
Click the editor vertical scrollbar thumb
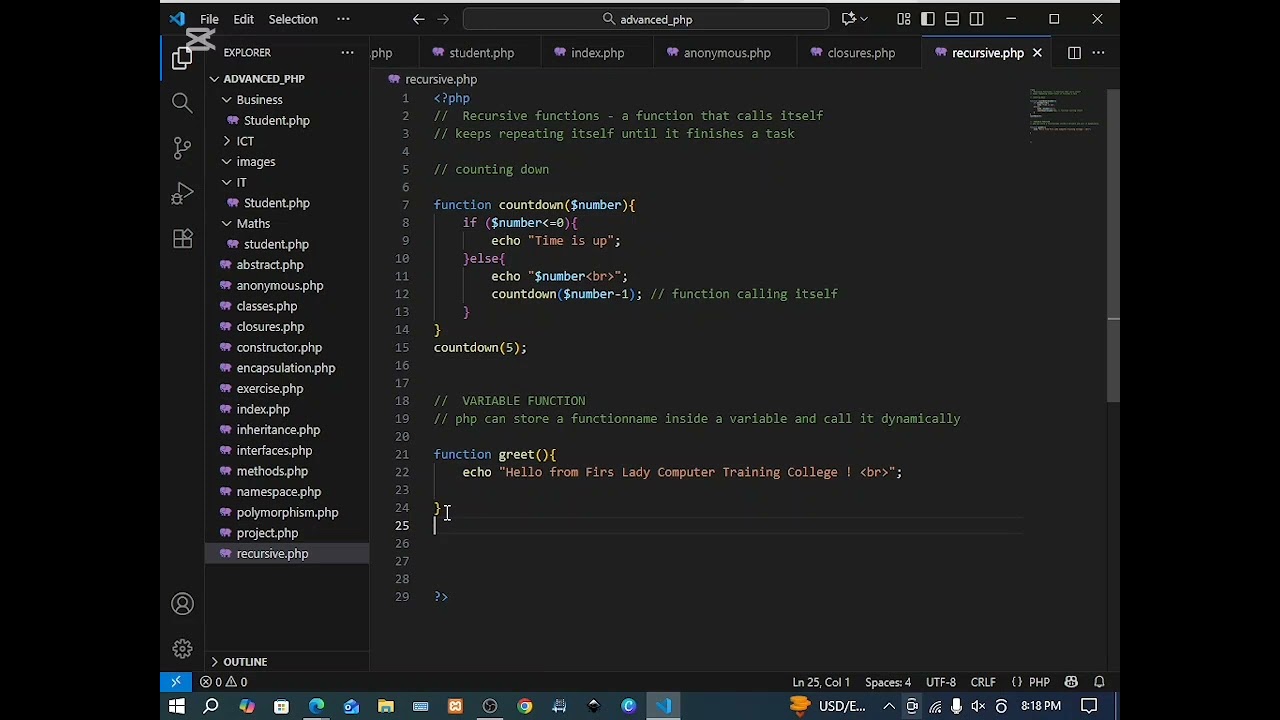tap(1113, 245)
